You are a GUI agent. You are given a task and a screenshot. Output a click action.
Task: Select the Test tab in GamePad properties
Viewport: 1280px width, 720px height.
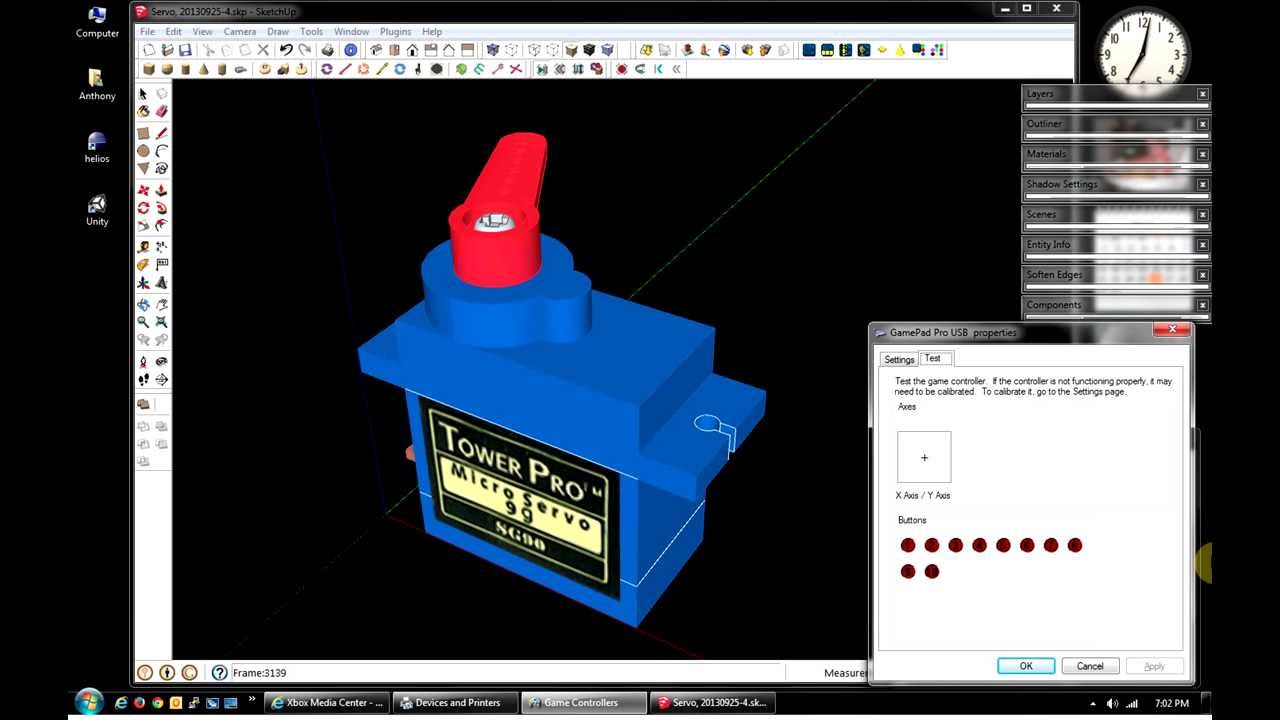tap(933, 358)
